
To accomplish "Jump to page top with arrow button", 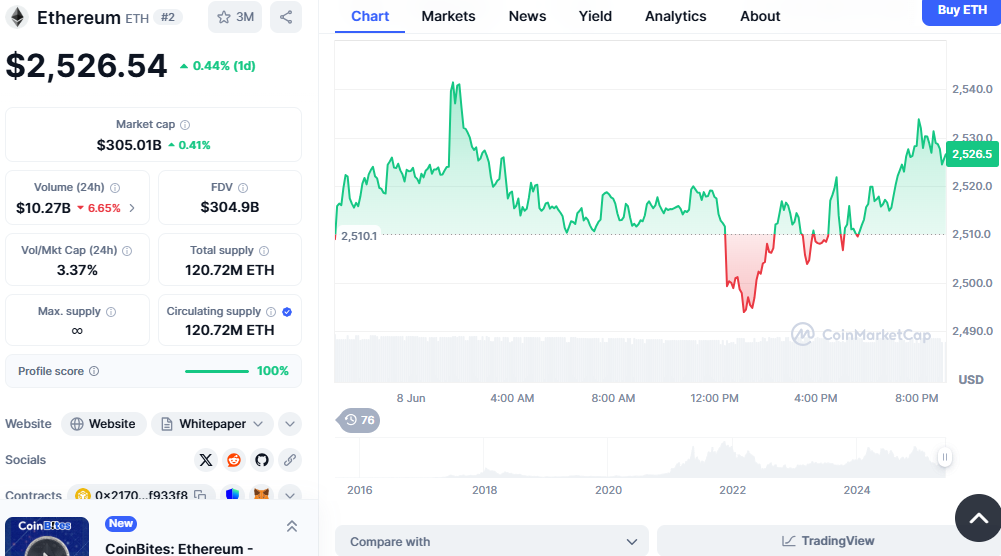I will pyautogui.click(x=978, y=518).
